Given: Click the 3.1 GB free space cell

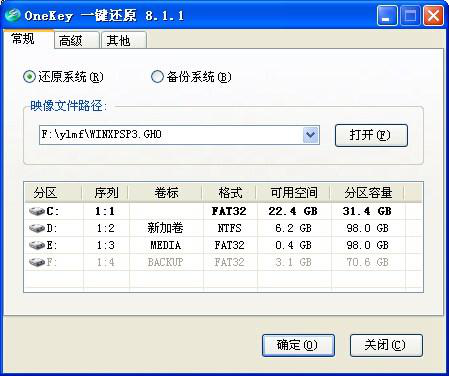Looking at the screenshot, I should coord(294,262).
